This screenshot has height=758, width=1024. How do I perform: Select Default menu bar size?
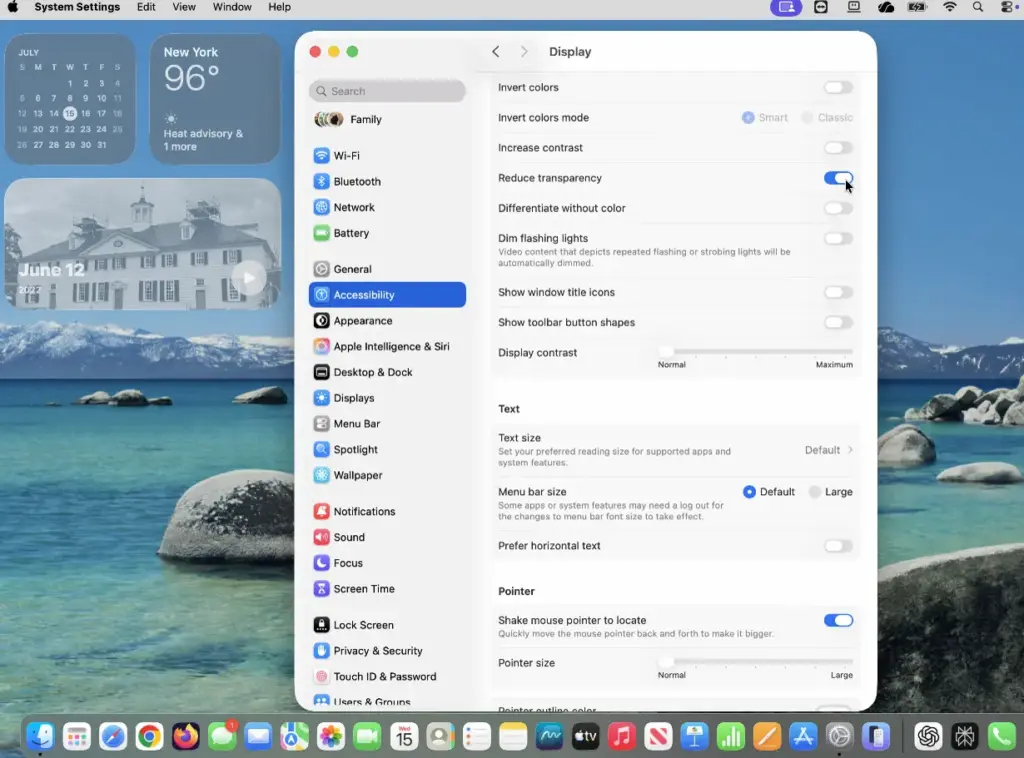click(749, 492)
